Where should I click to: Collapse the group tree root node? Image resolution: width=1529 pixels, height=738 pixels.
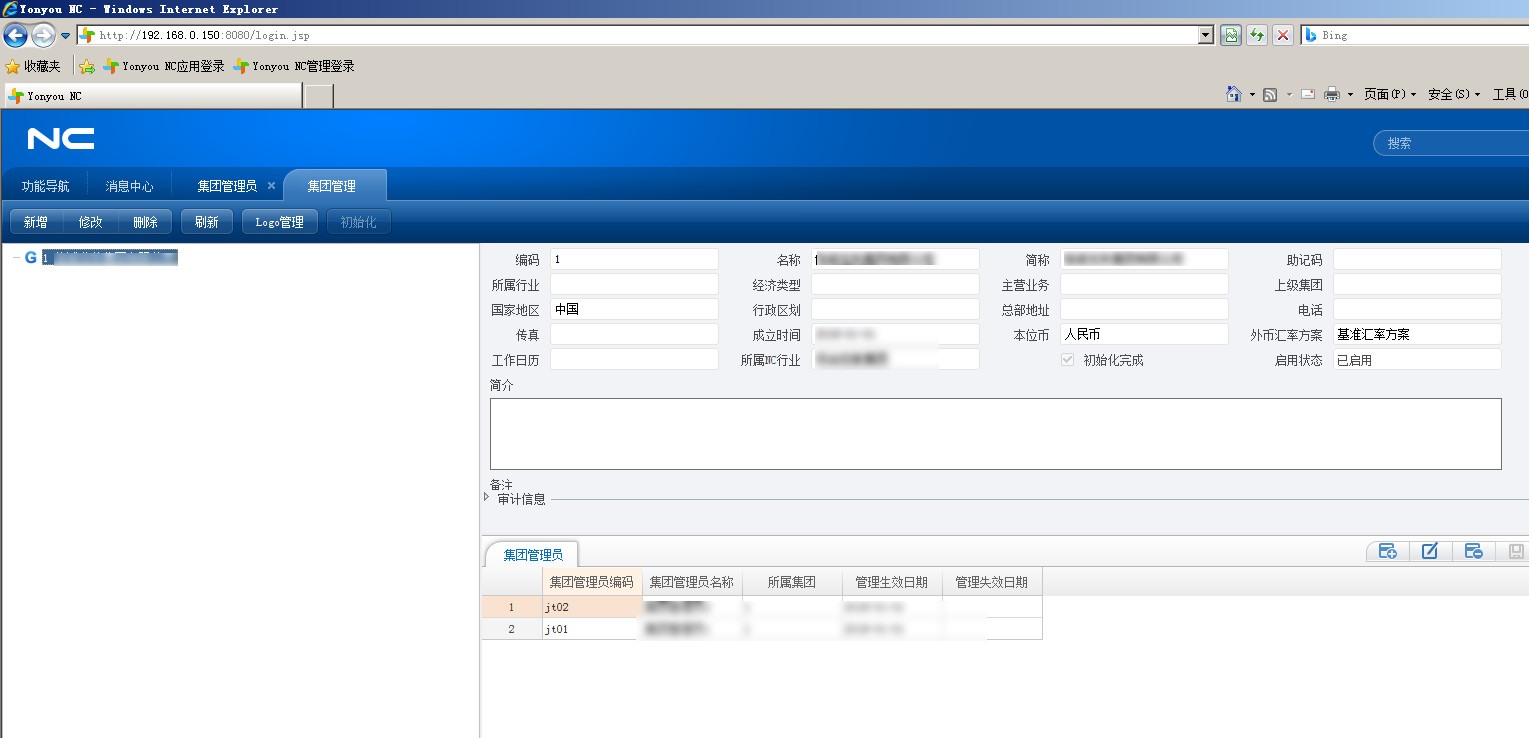point(16,258)
